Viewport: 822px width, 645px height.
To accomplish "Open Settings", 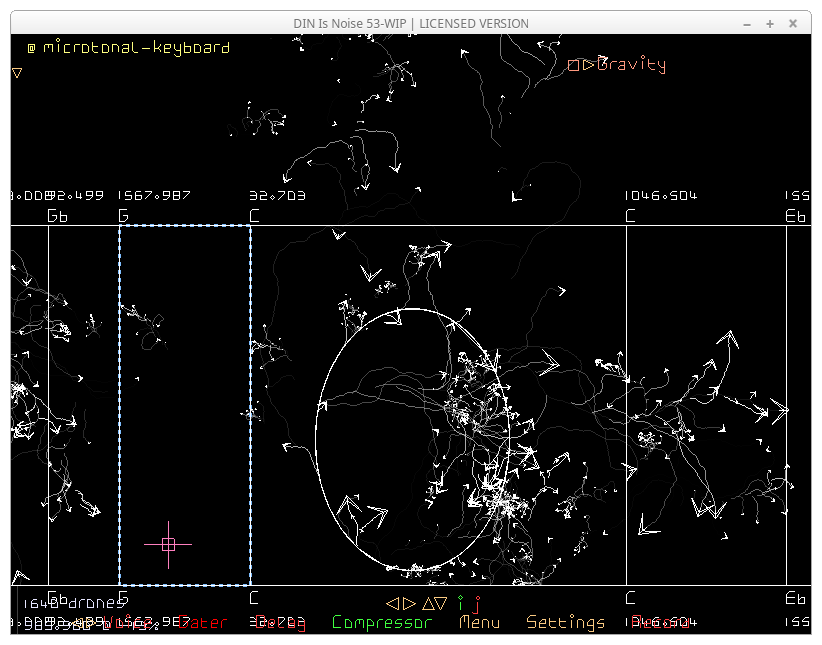I will [565, 622].
